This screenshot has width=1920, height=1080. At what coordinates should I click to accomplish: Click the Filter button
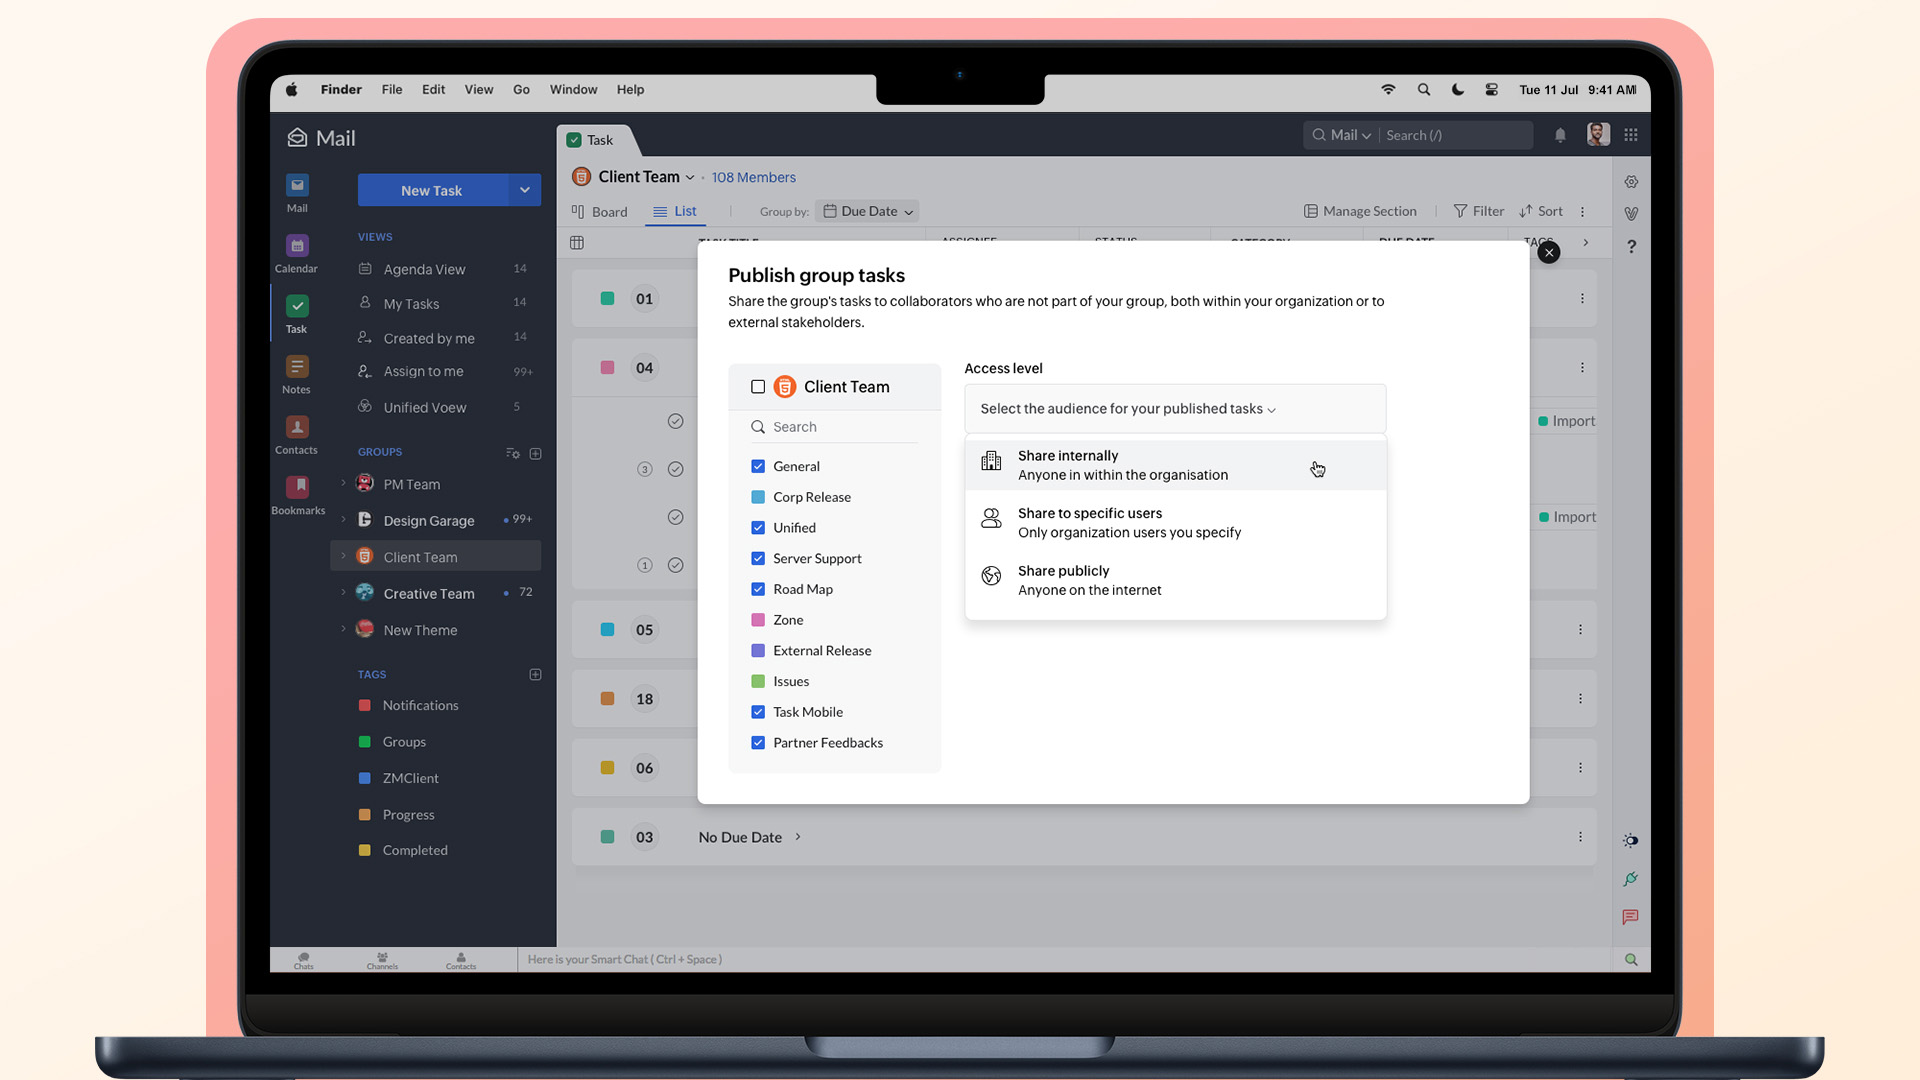click(1479, 211)
